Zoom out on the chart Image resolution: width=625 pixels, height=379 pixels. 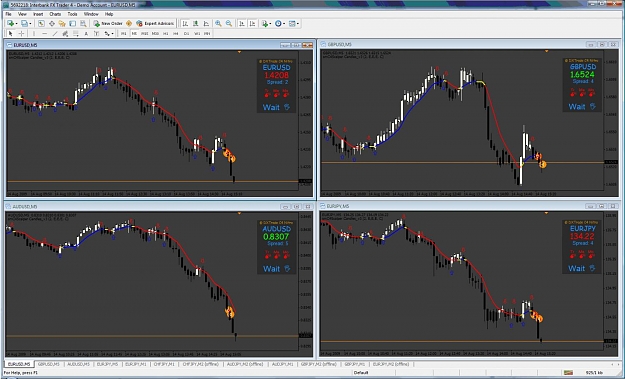pyautogui.click(x=229, y=24)
